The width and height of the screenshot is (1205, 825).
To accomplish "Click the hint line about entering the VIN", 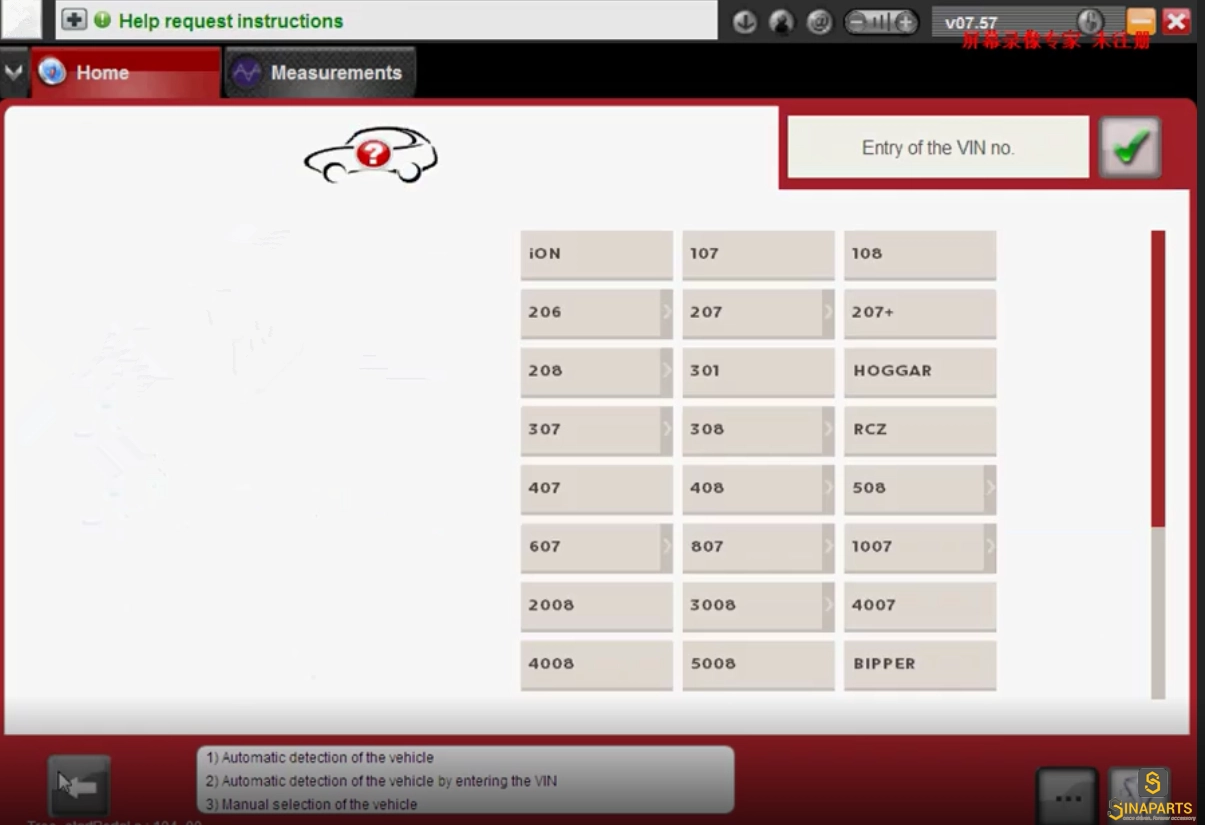I will tap(381, 781).
